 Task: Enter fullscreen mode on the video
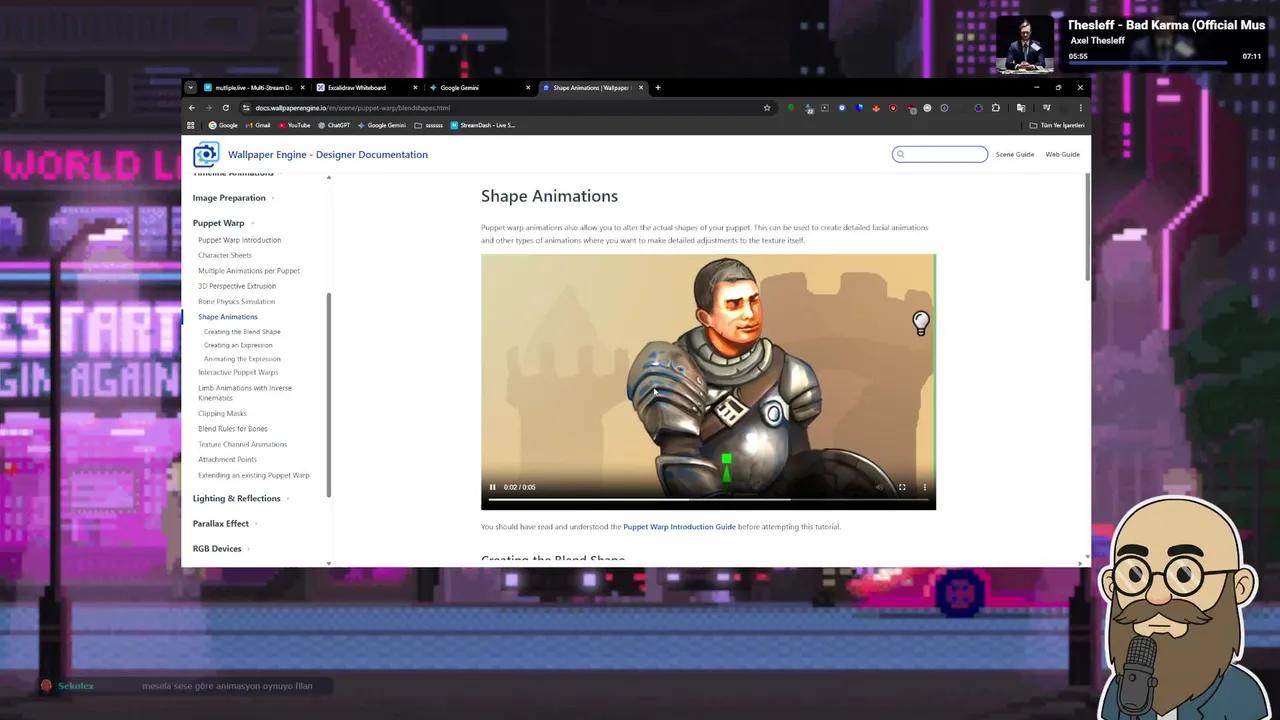click(x=902, y=487)
